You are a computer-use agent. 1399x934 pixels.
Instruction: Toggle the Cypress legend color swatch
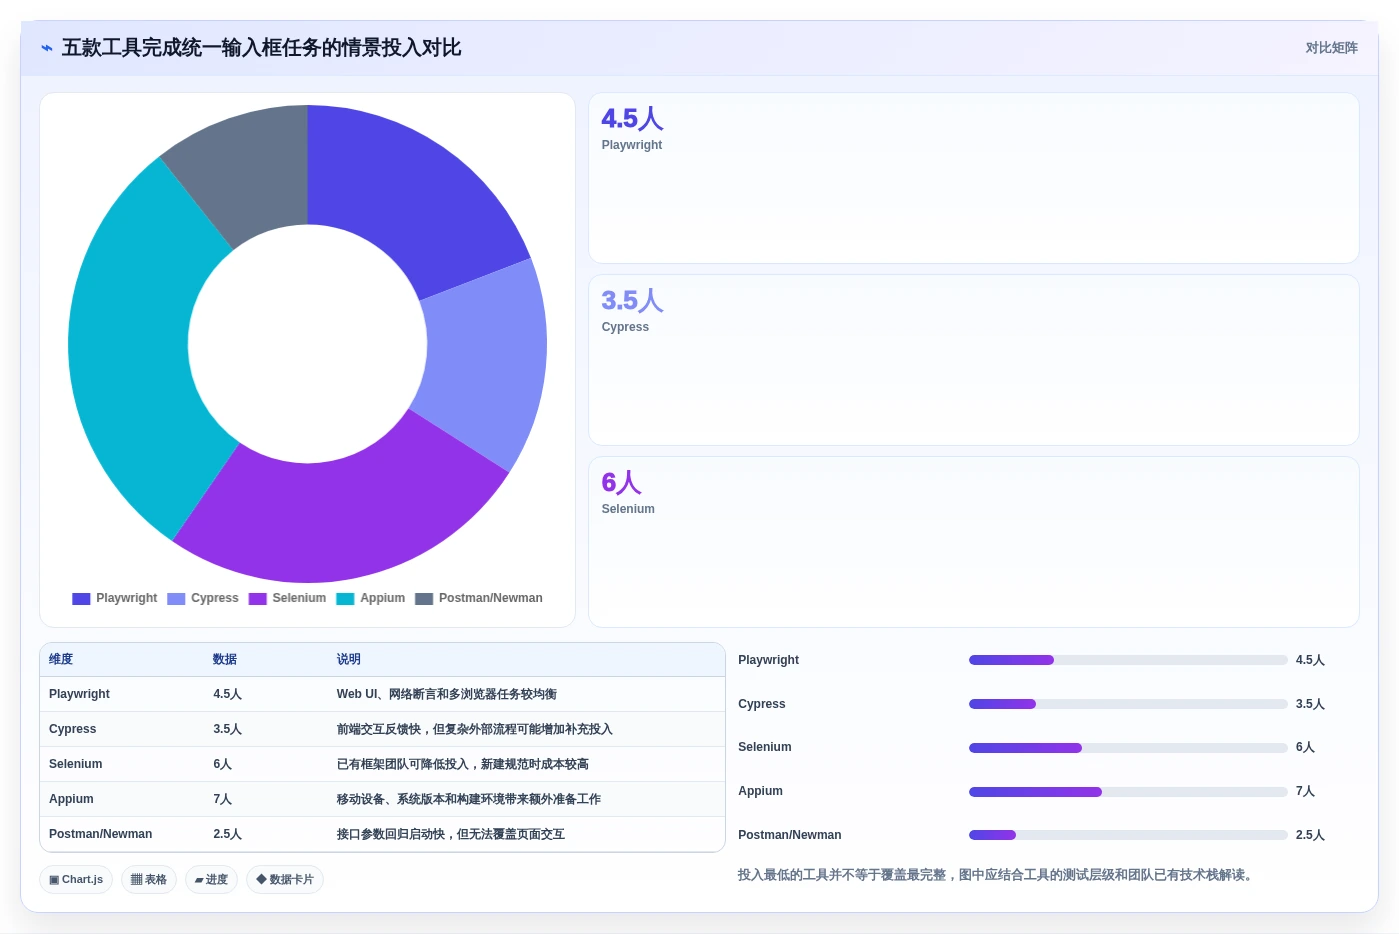click(x=176, y=598)
